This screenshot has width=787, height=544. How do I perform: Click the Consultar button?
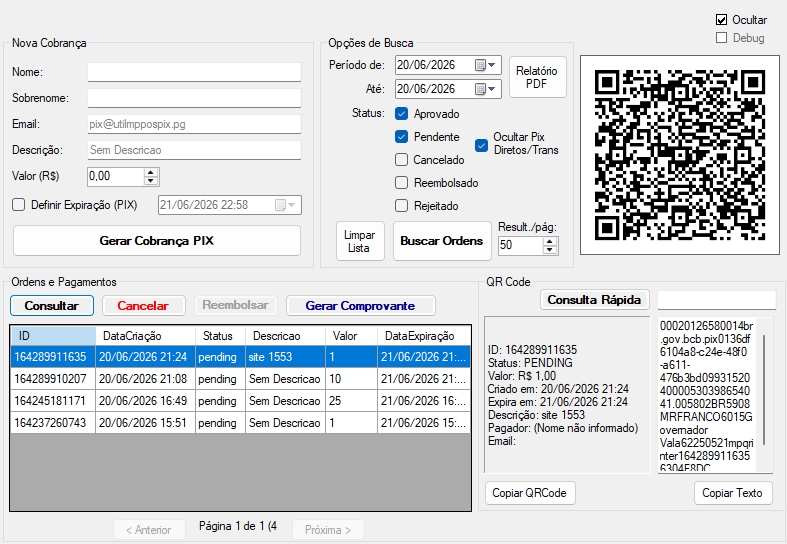[x=52, y=306]
